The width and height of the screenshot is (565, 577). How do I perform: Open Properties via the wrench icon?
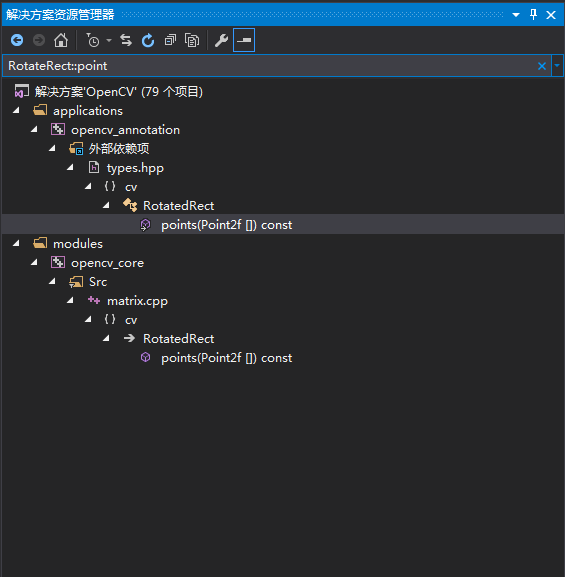point(221,40)
